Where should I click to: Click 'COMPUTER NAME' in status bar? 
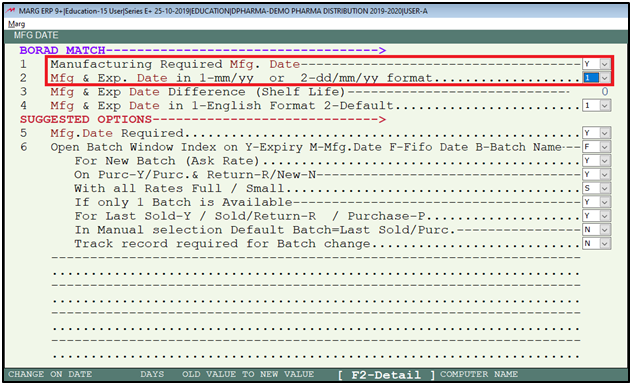pos(479,374)
